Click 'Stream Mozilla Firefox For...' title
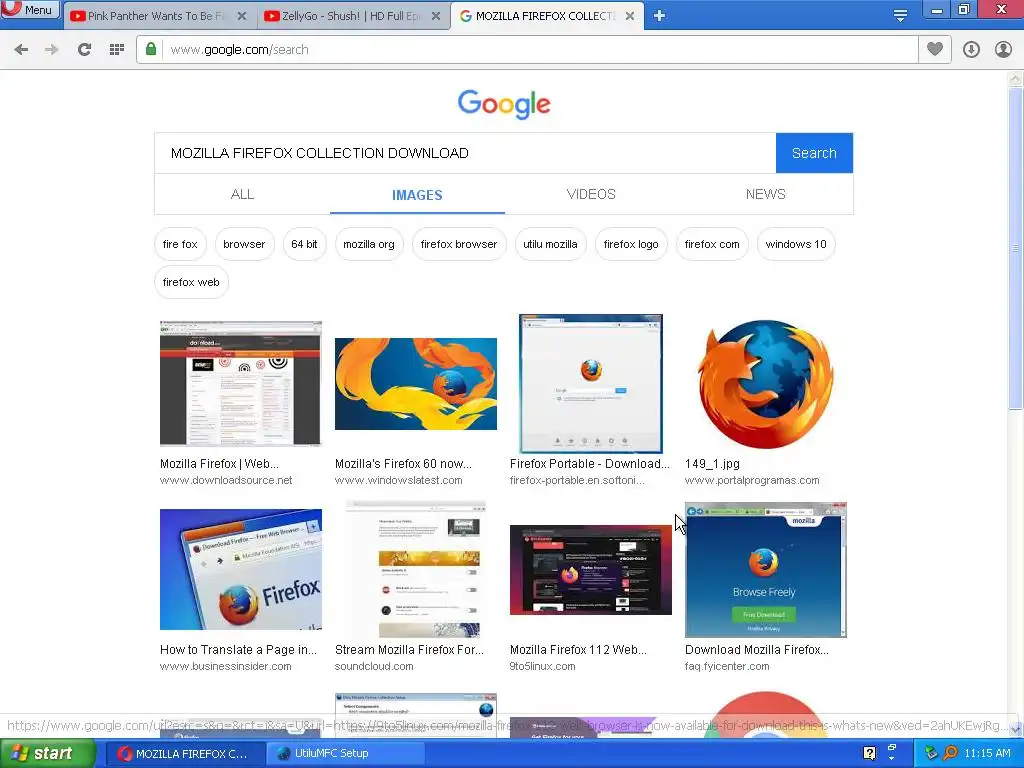Image resolution: width=1024 pixels, height=768 pixels. coord(409,650)
